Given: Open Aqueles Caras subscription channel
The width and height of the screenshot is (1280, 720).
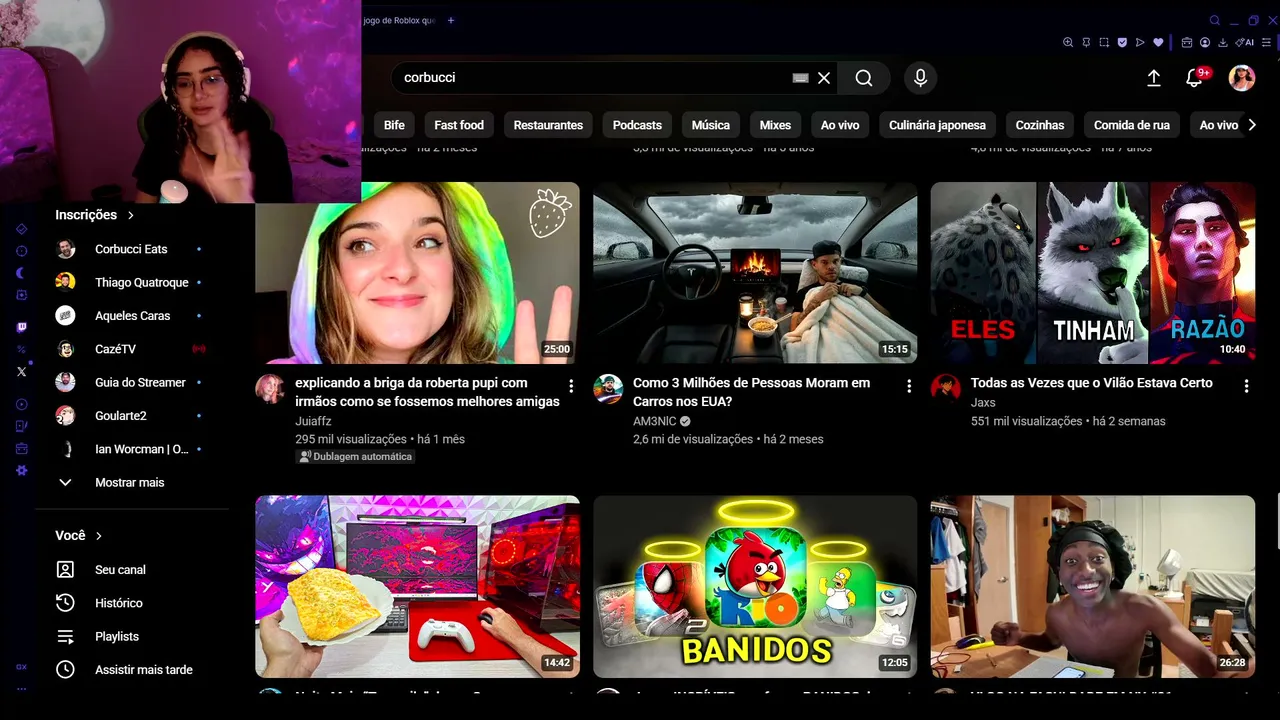Looking at the screenshot, I should [x=132, y=315].
